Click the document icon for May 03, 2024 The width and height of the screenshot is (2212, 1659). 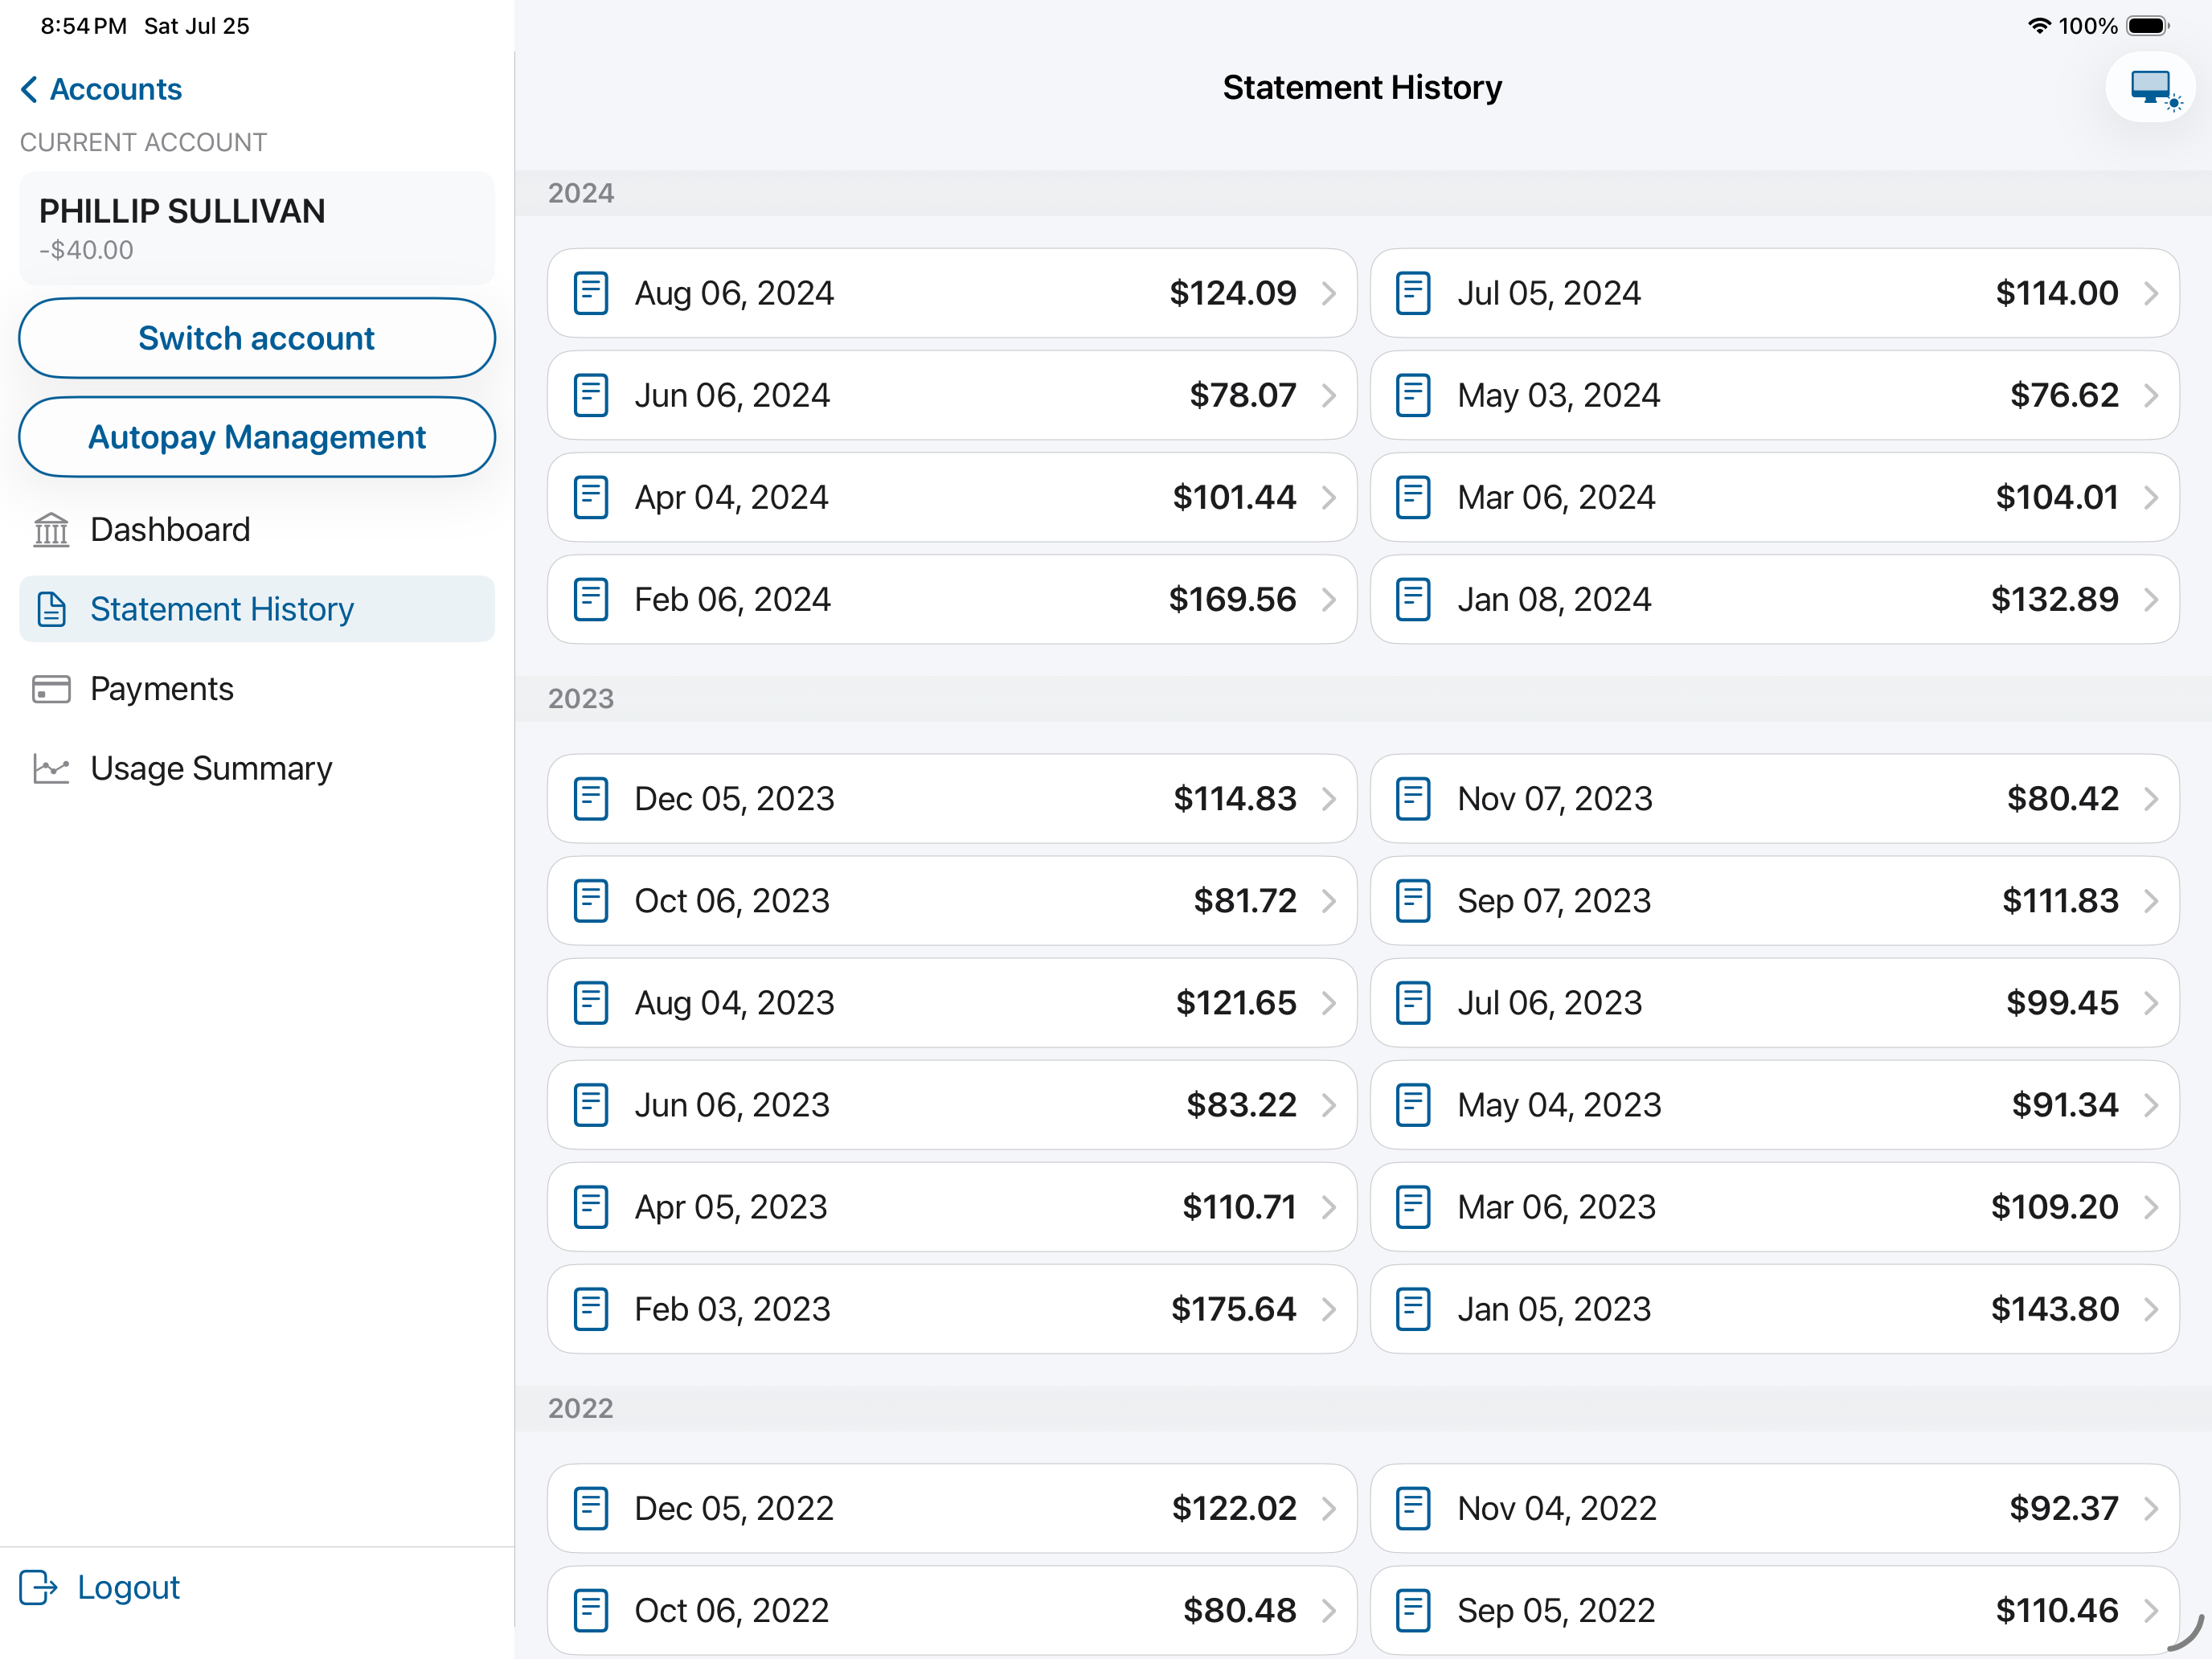tap(1413, 395)
